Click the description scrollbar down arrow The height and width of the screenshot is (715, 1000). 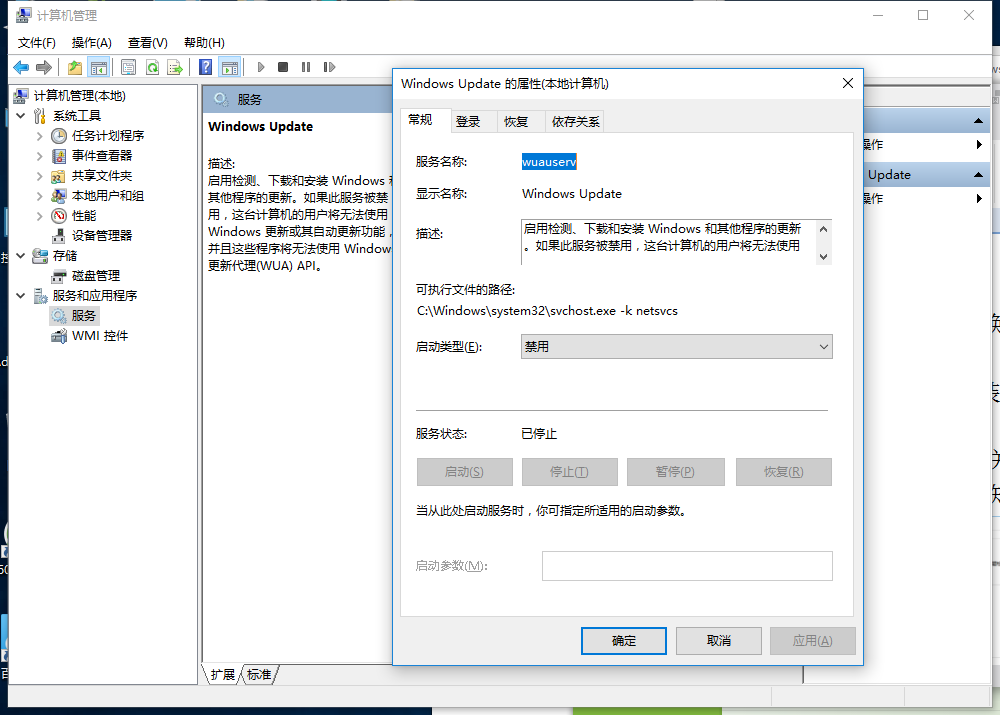pos(823,256)
